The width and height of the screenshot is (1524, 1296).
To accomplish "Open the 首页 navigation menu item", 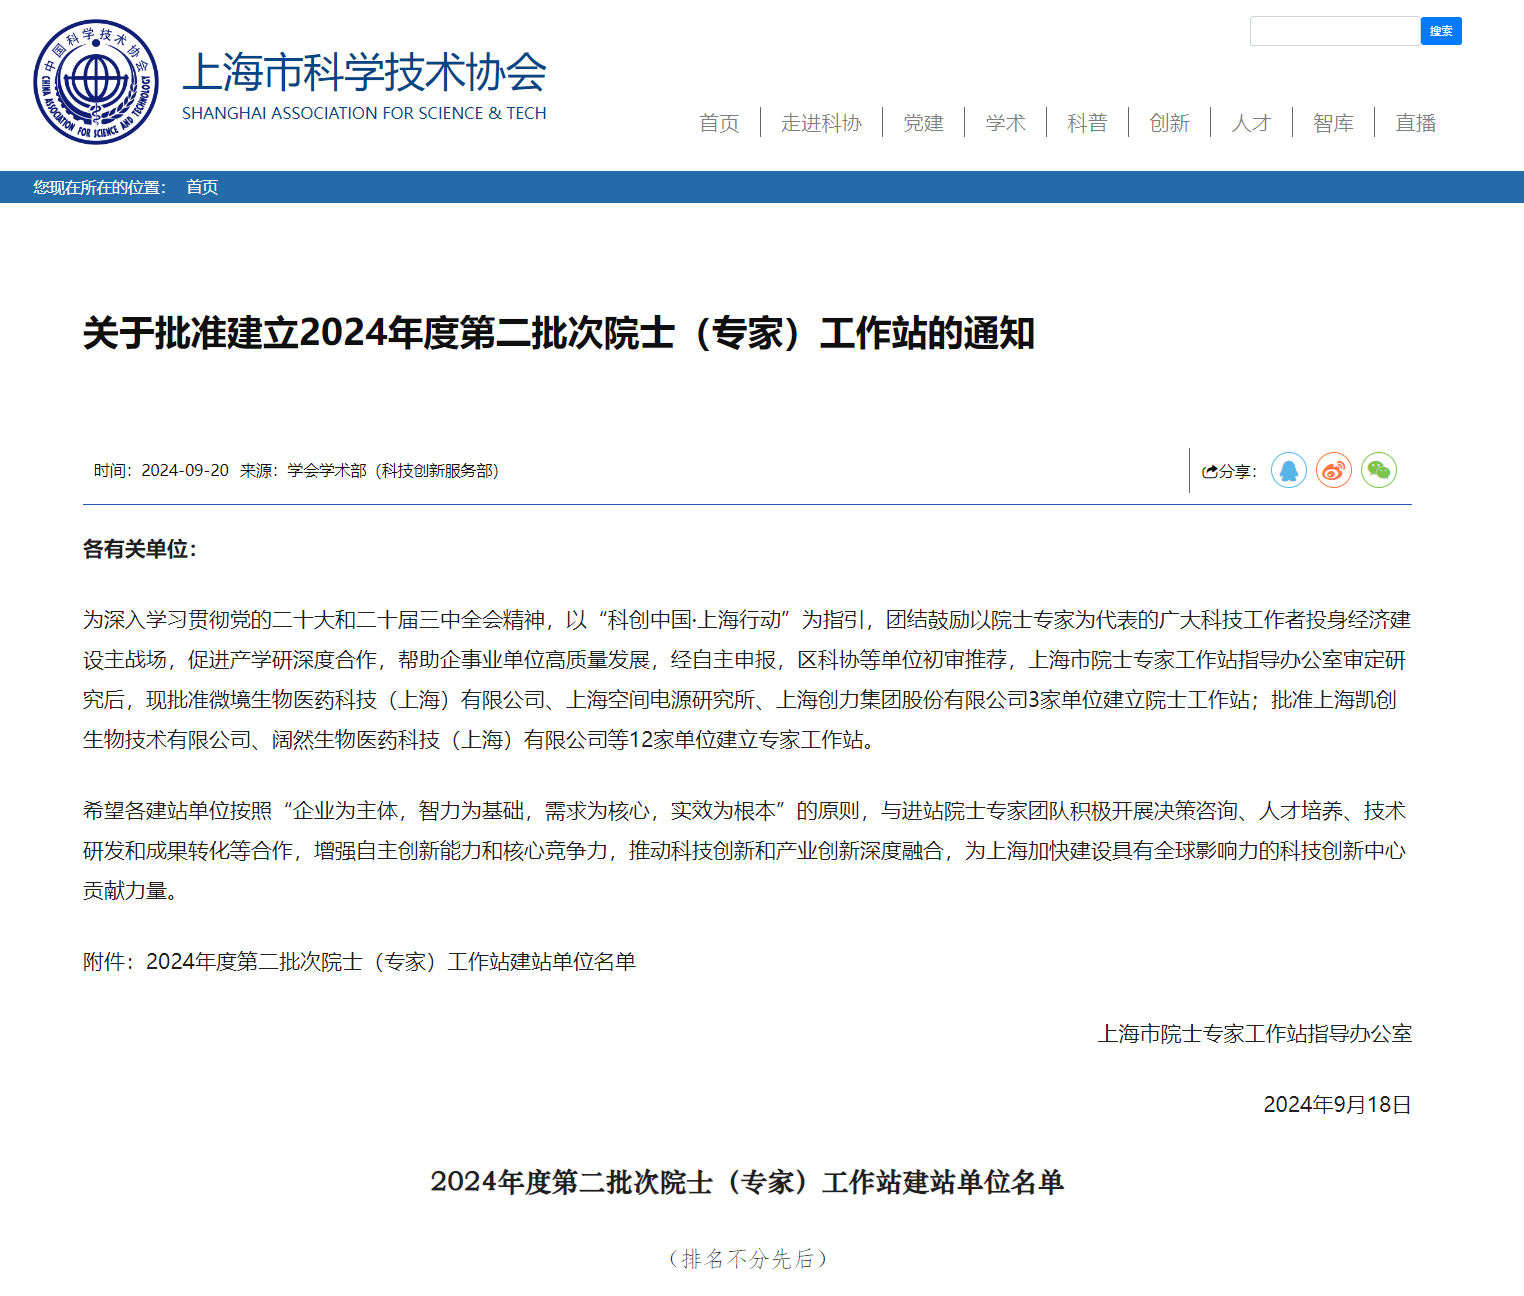I will point(719,123).
